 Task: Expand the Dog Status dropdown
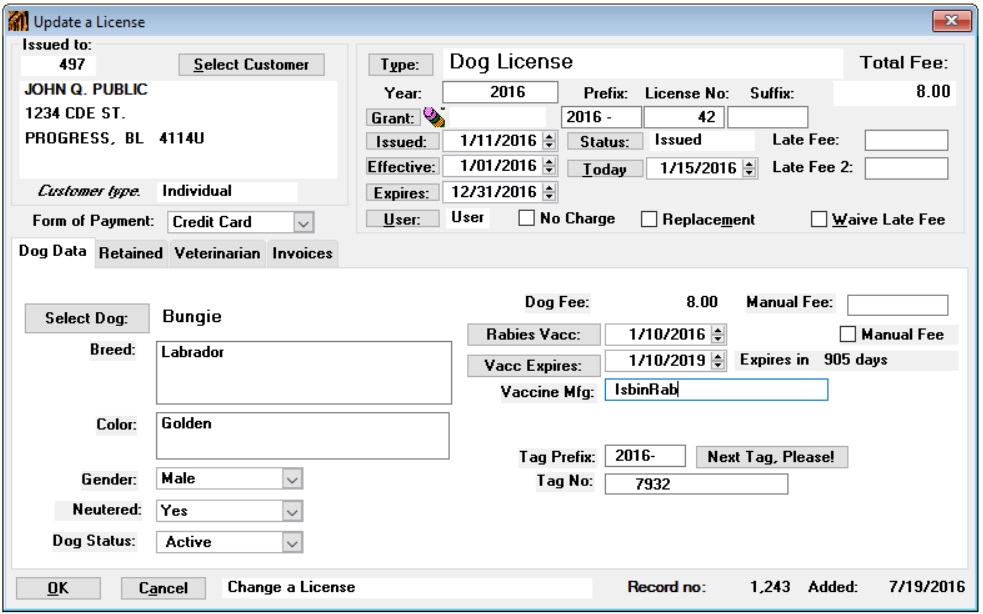pos(291,543)
